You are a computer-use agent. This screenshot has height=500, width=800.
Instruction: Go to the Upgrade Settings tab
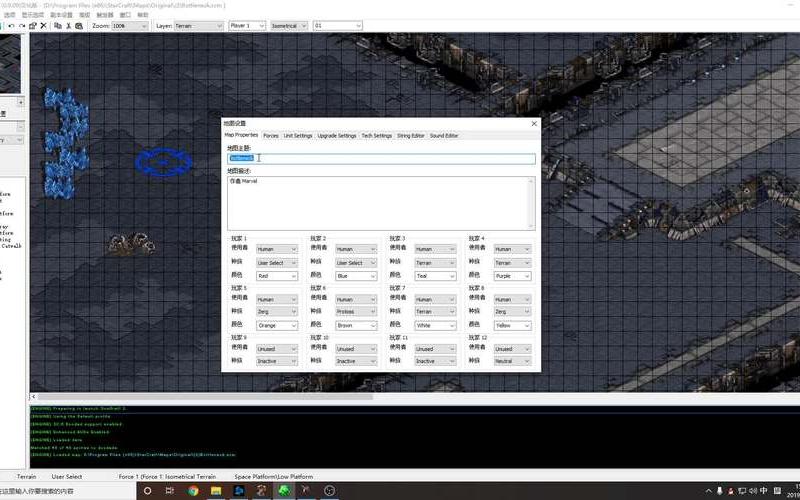coord(337,135)
